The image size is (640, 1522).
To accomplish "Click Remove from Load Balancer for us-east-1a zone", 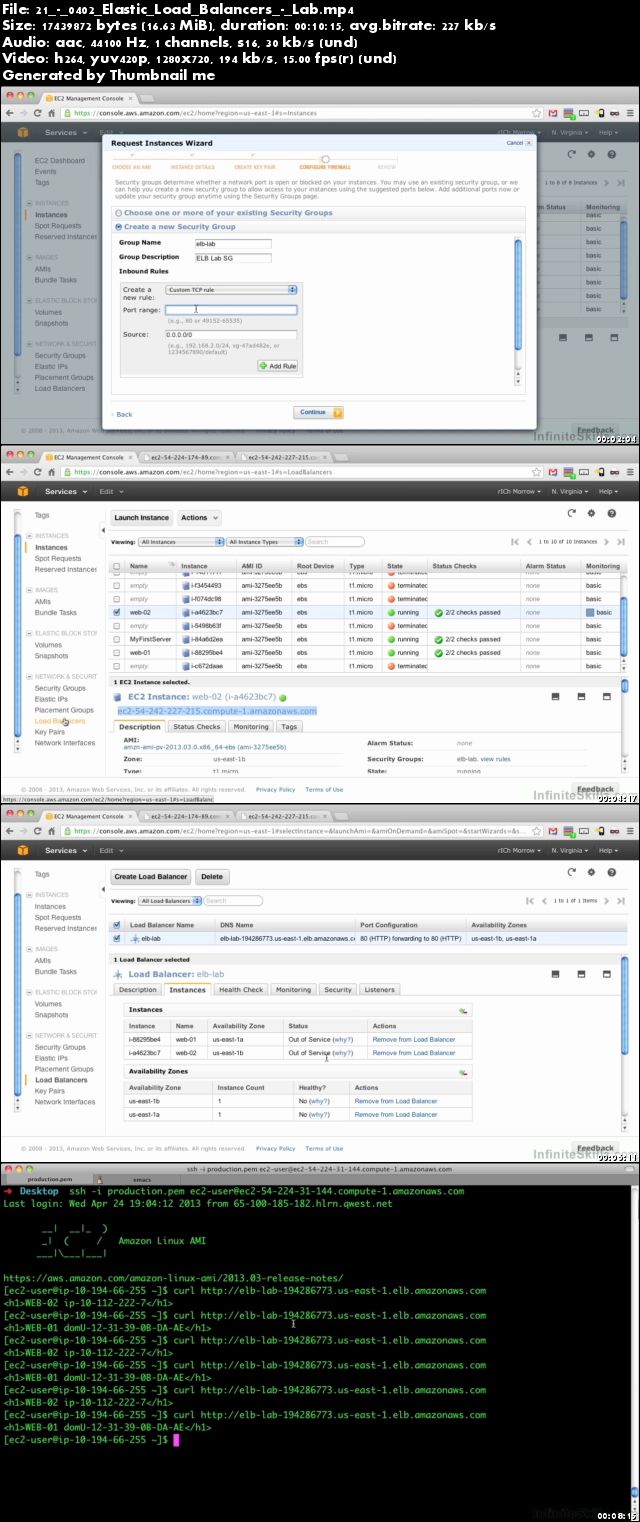I will 396,1114.
